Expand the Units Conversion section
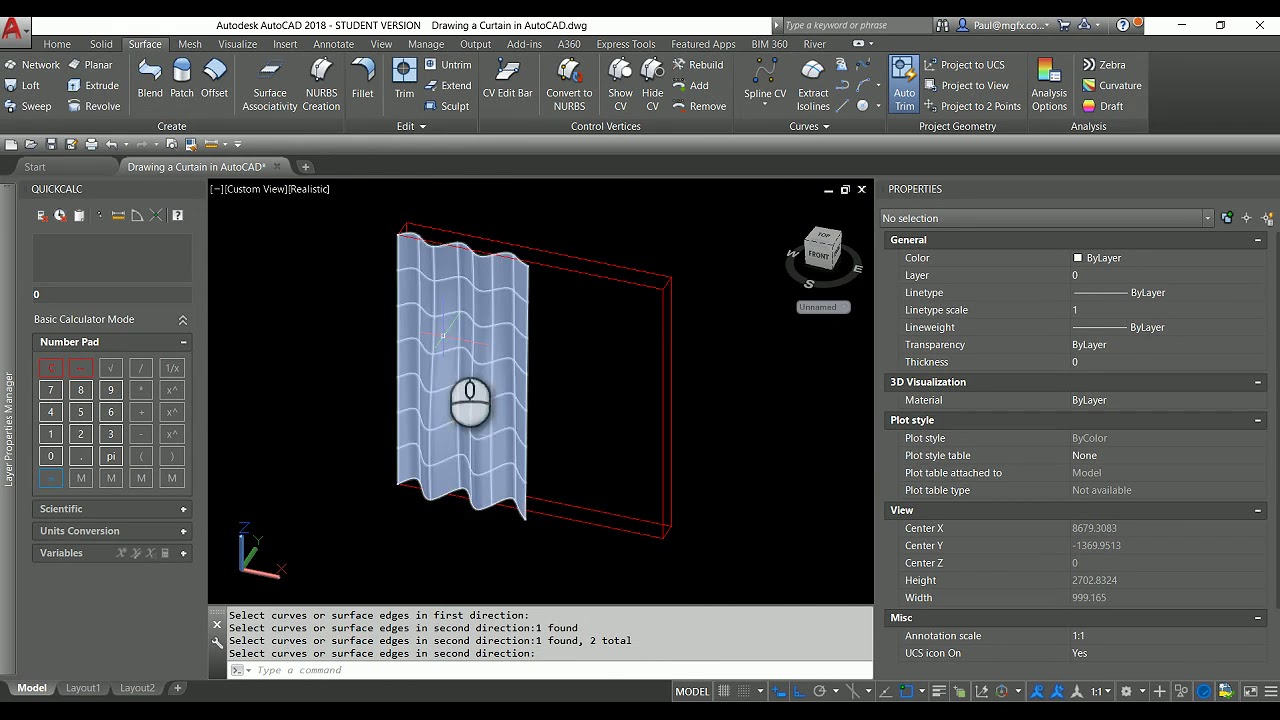 (183, 531)
